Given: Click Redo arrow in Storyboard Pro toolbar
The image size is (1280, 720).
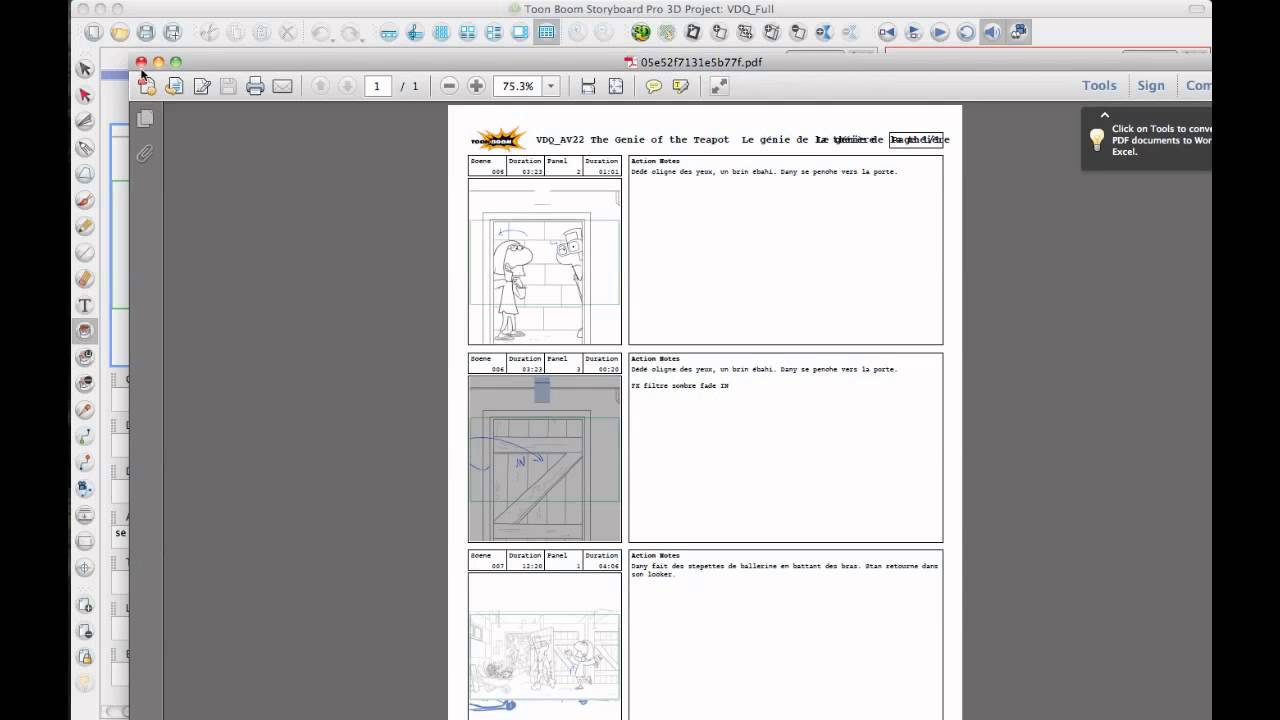Looking at the screenshot, I should (349, 33).
